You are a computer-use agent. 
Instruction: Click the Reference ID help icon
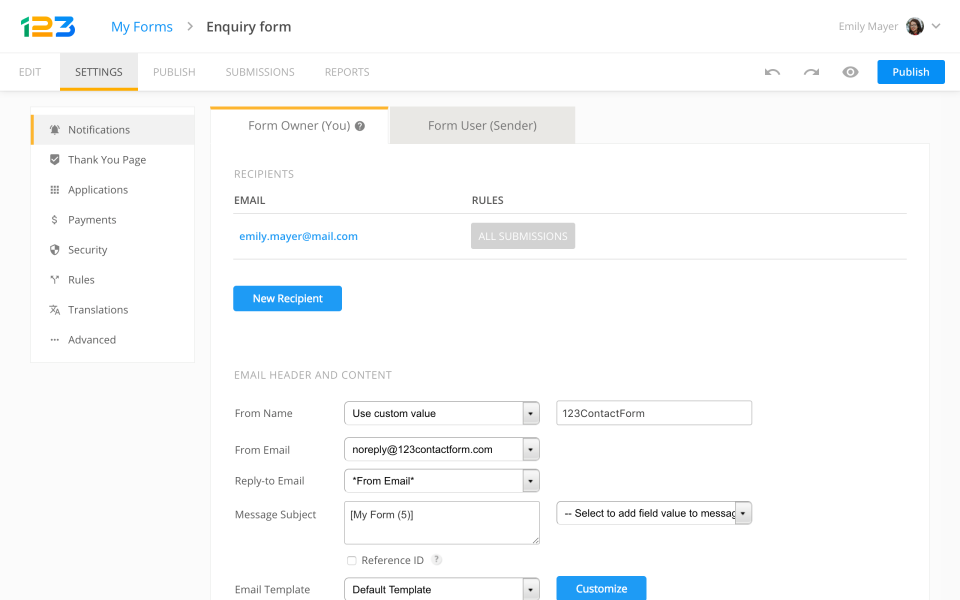pyautogui.click(x=437, y=560)
